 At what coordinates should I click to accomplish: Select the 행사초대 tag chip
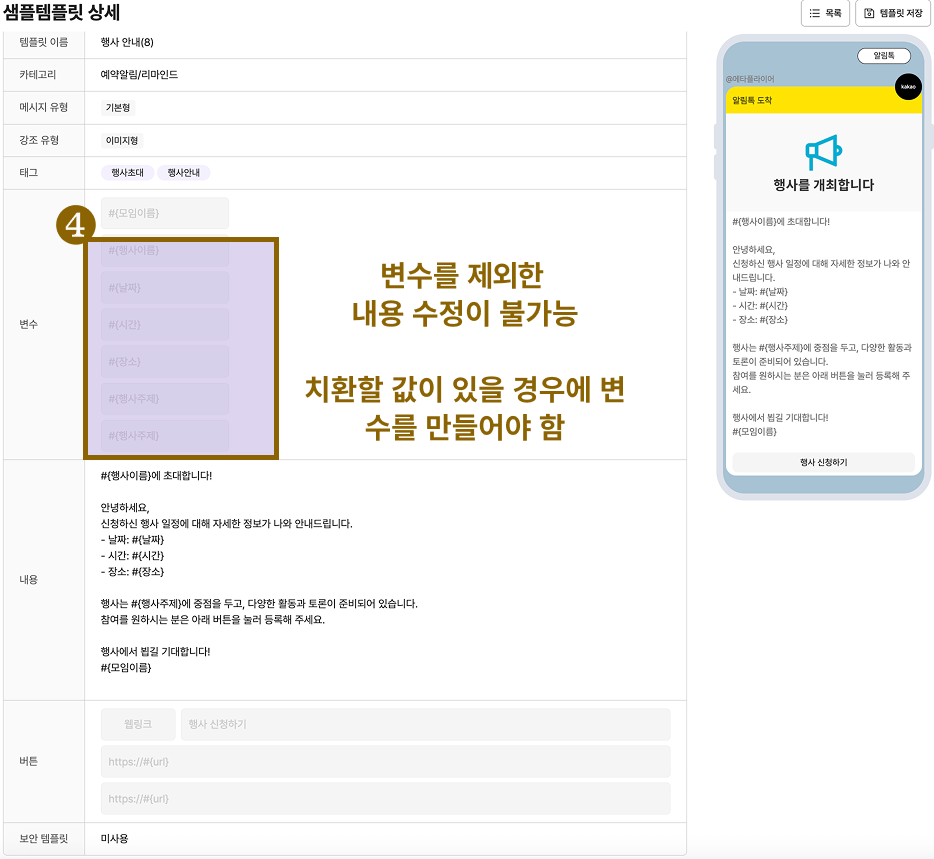[x=127, y=173]
